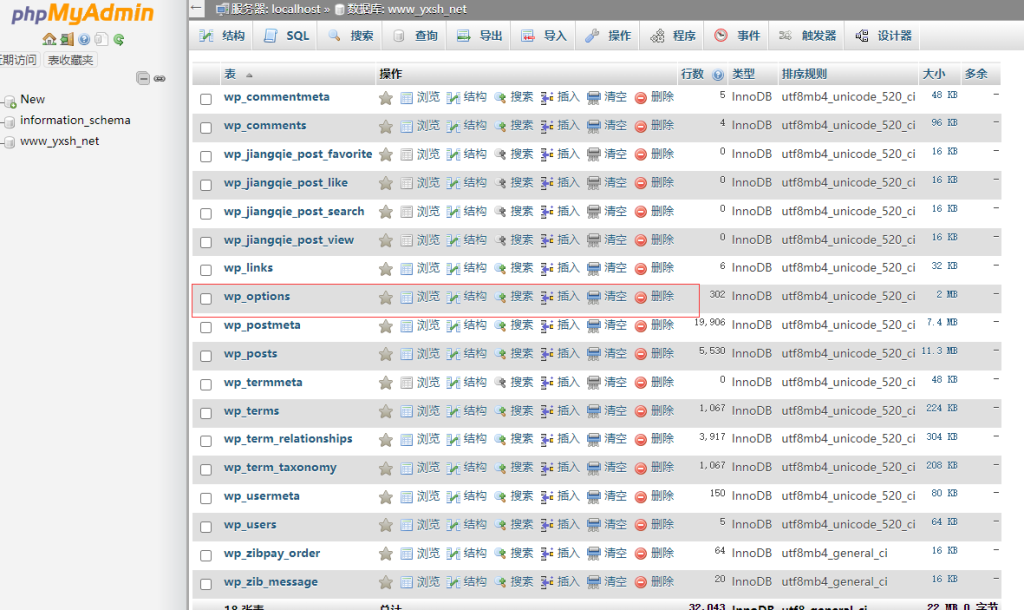1024x610 pixels.
Task: Favorite wp_options table using star icon
Action: pyautogui.click(x=385, y=297)
